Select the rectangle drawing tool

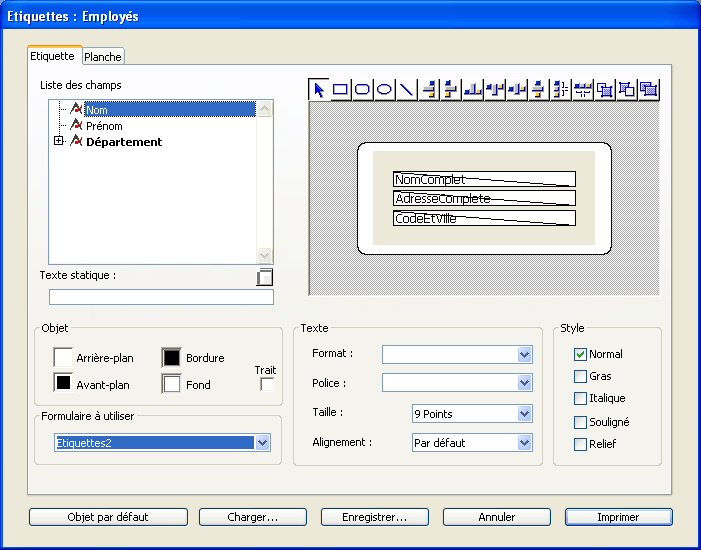pyautogui.click(x=341, y=89)
